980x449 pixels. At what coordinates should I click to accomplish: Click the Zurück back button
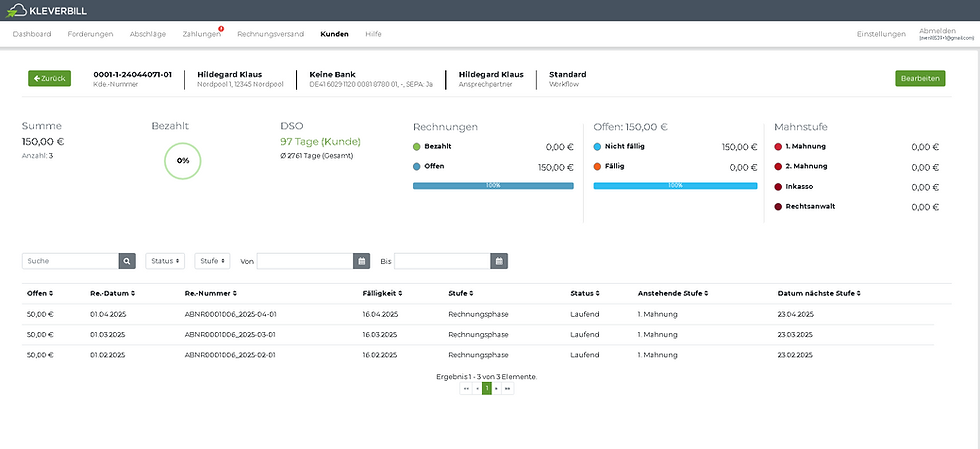[x=49, y=78]
